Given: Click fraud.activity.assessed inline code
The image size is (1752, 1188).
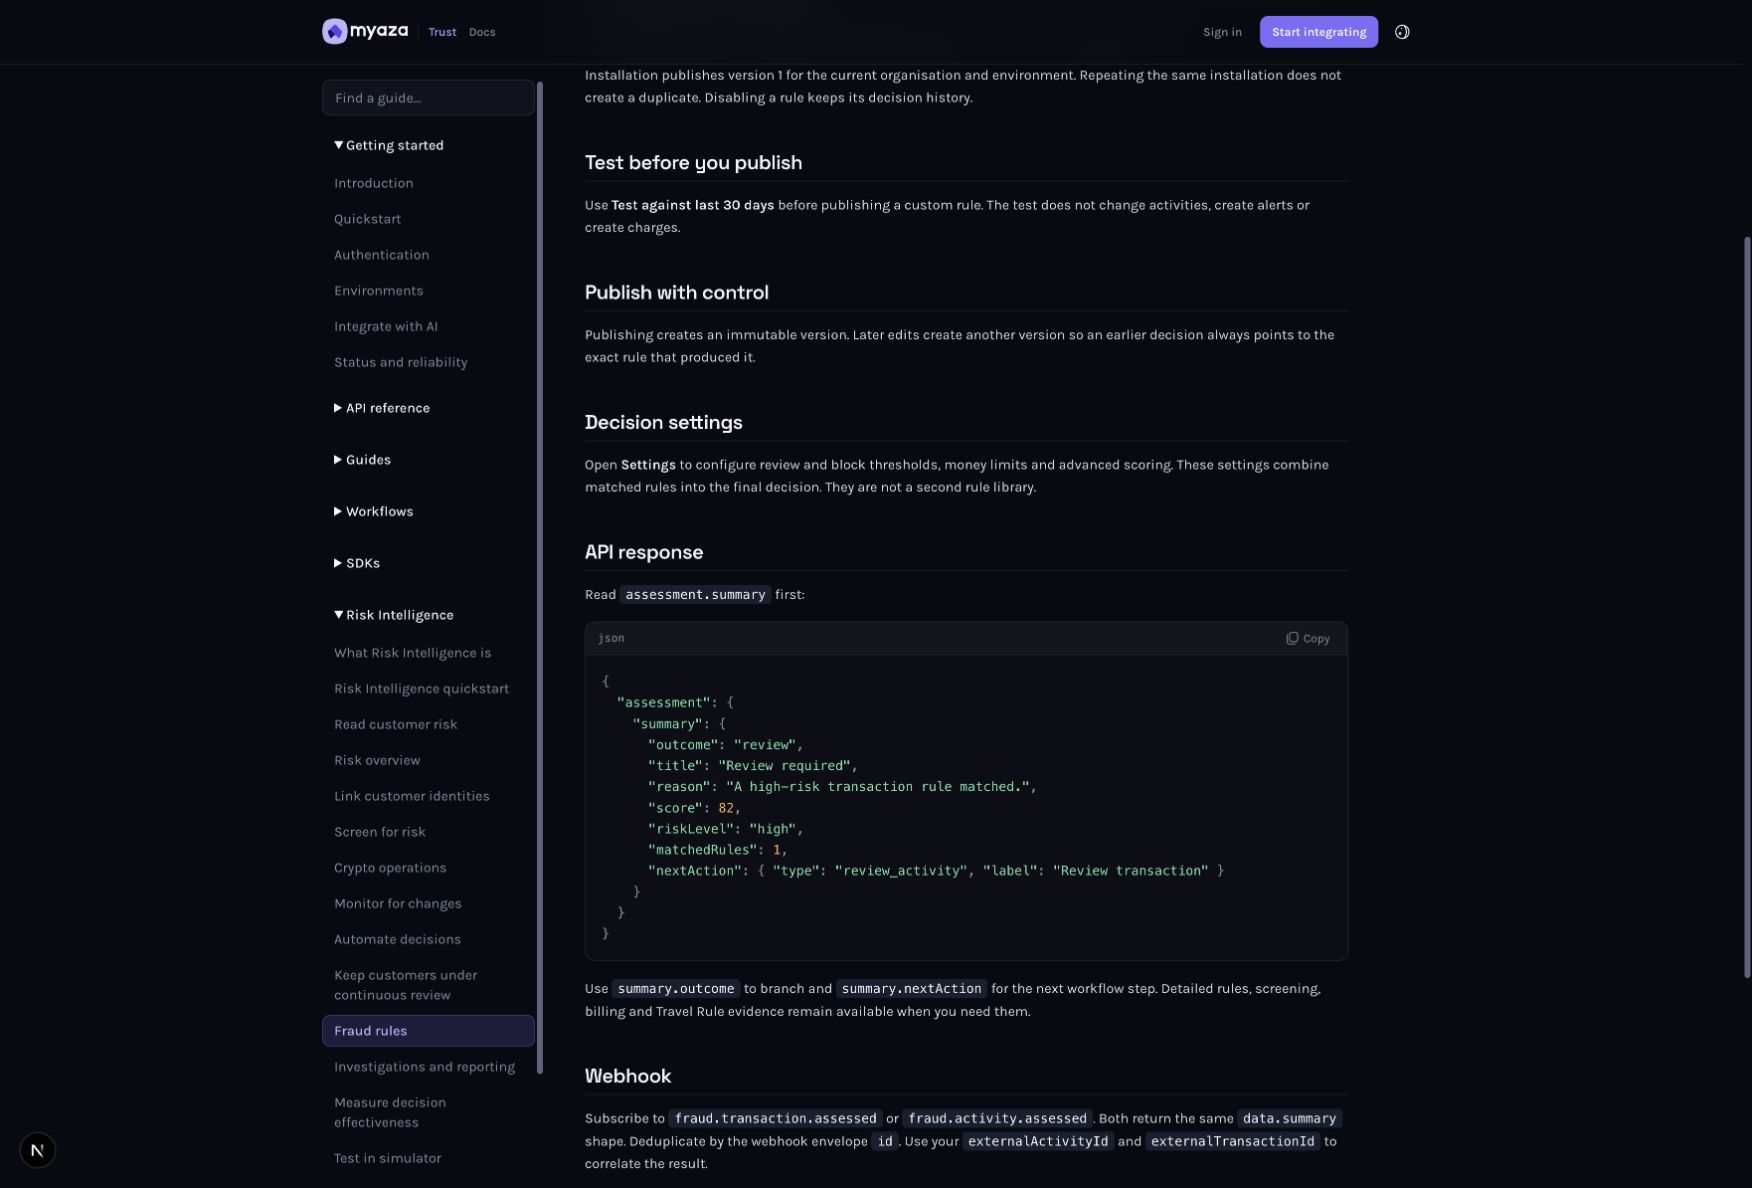Looking at the screenshot, I should point(997,1119).
